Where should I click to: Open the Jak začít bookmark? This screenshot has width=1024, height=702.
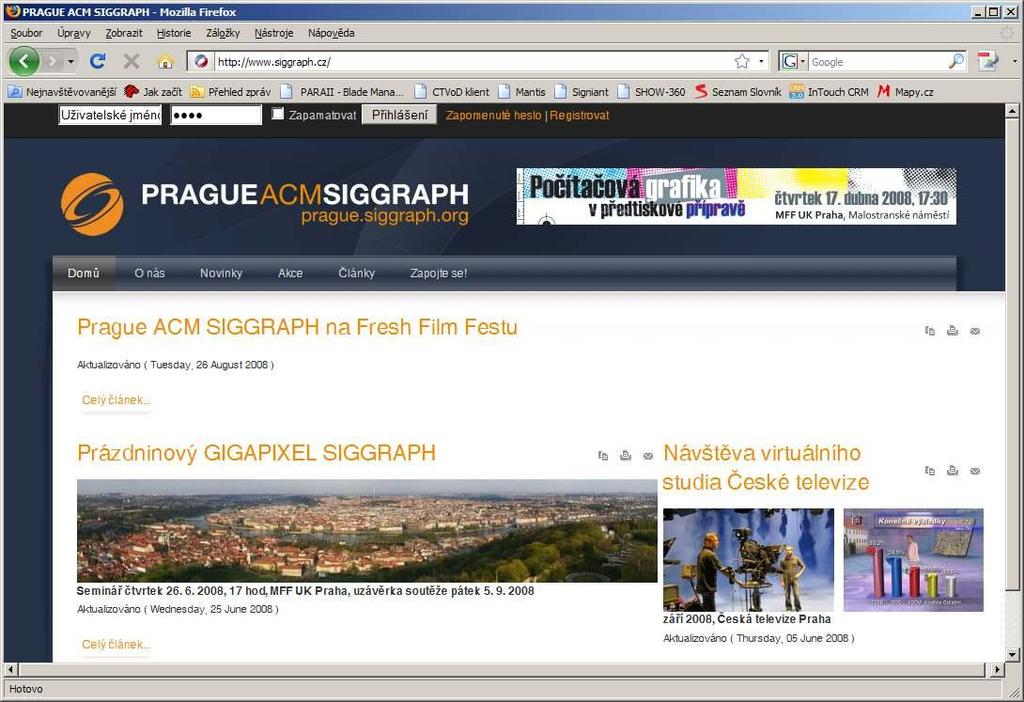click(153, 92)
